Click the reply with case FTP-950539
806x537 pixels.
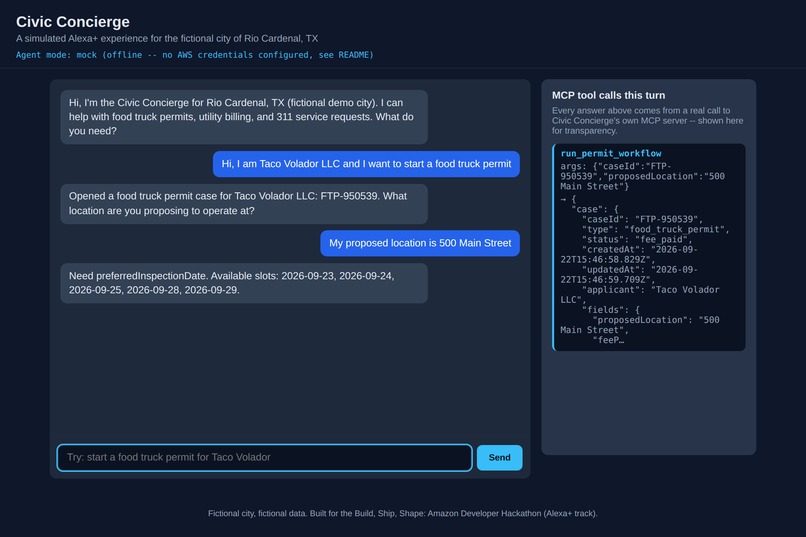click(x=244, y=203)
